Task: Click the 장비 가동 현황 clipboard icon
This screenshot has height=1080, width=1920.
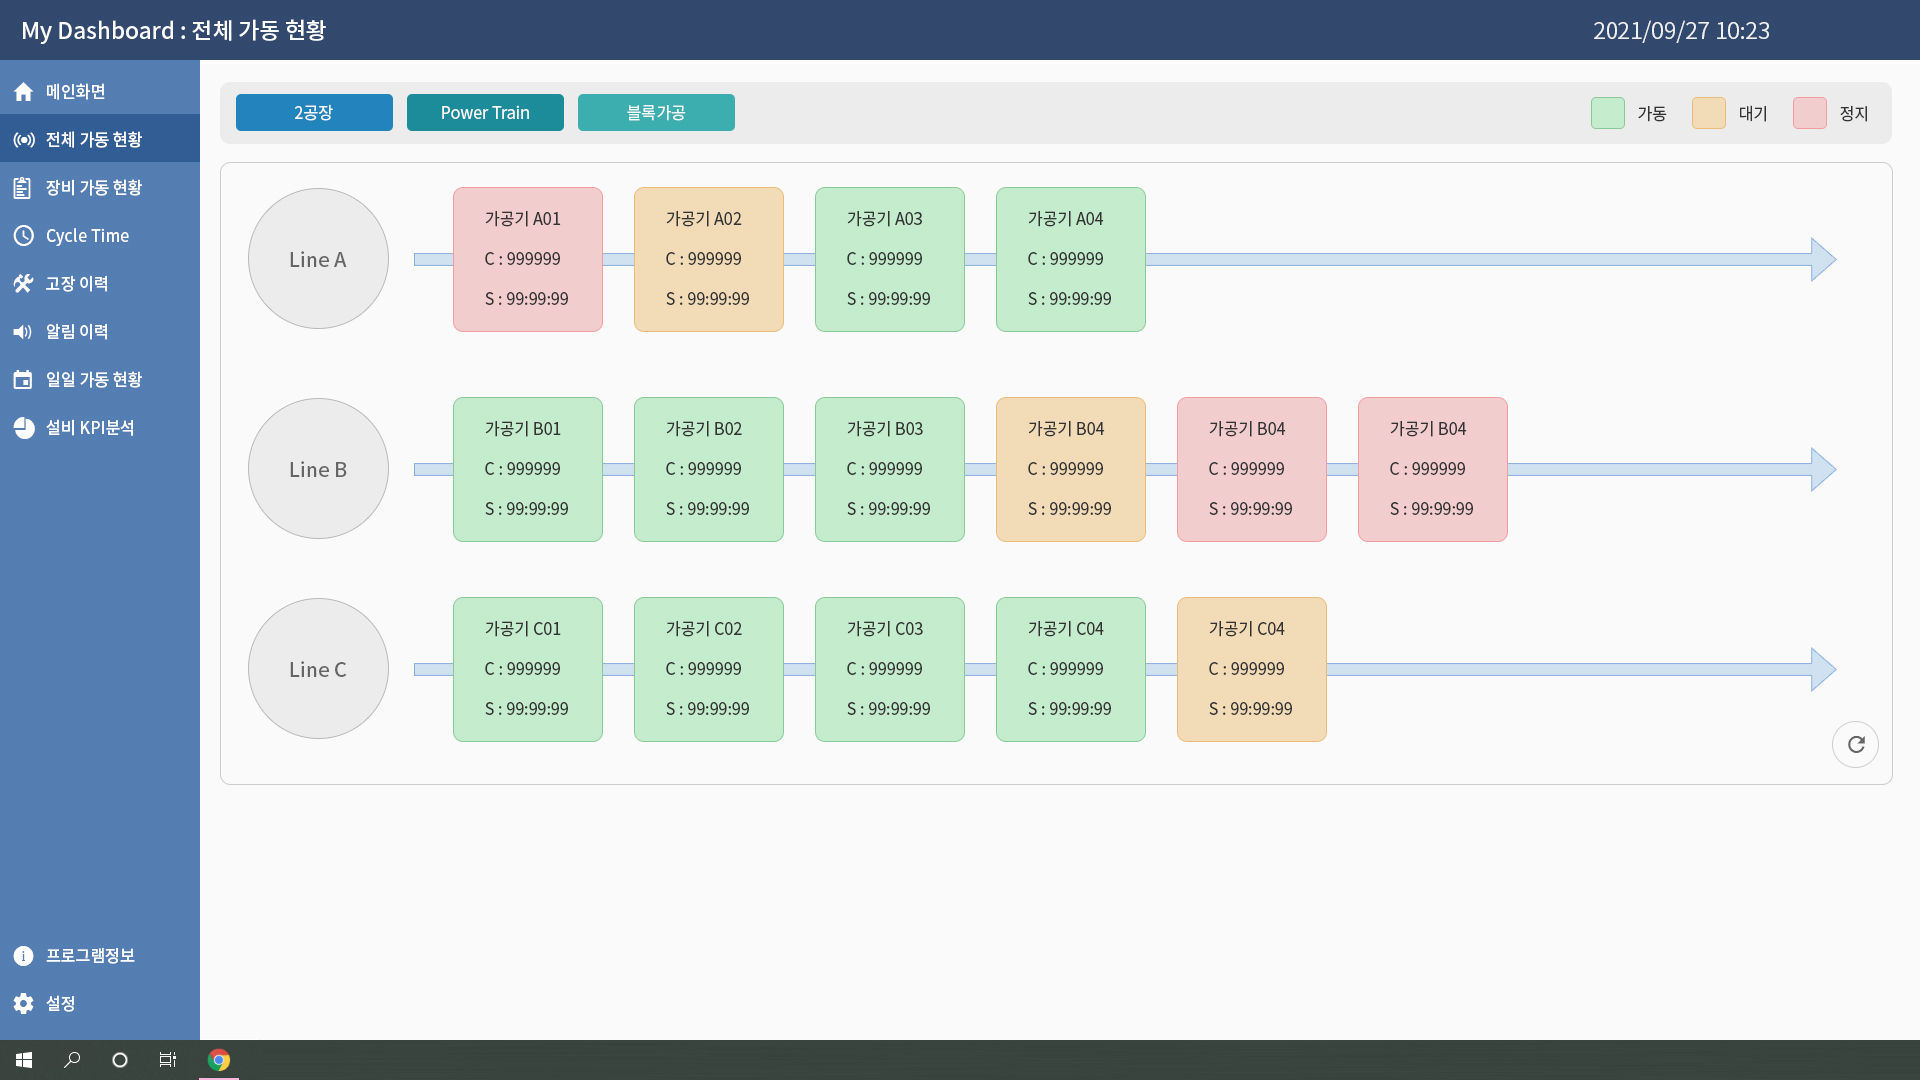Action: (x=23, y=188)
